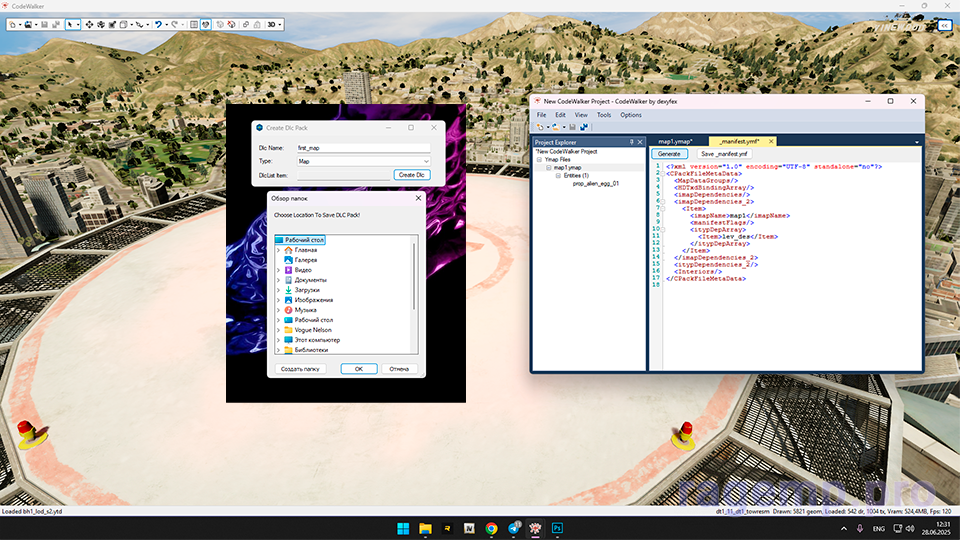The width and height of the screenshot is (960, 540).
Task: Open the Options menu in project window
Action: 631,114
